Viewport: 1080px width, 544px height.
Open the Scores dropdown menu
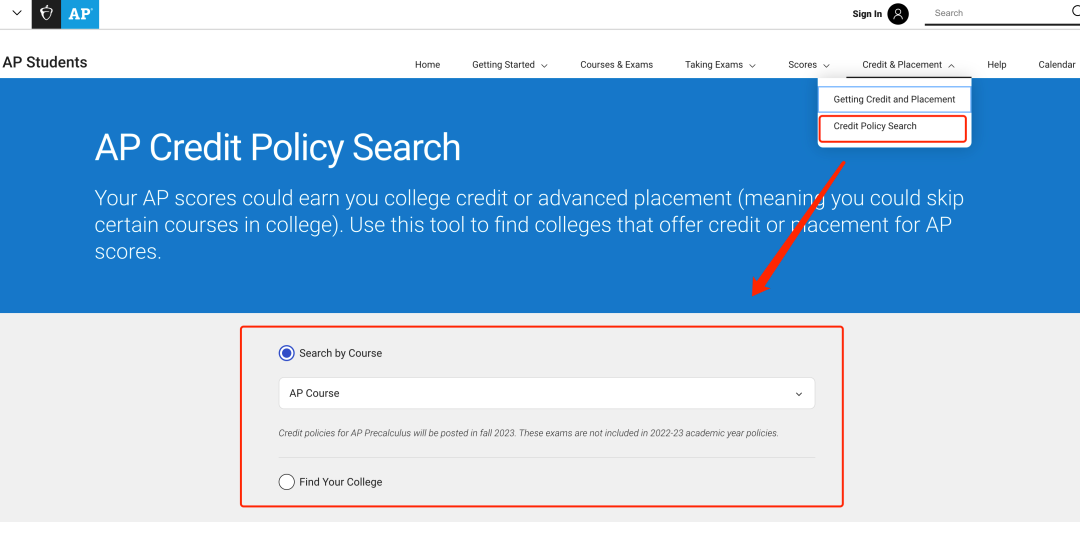pos(808,65)
